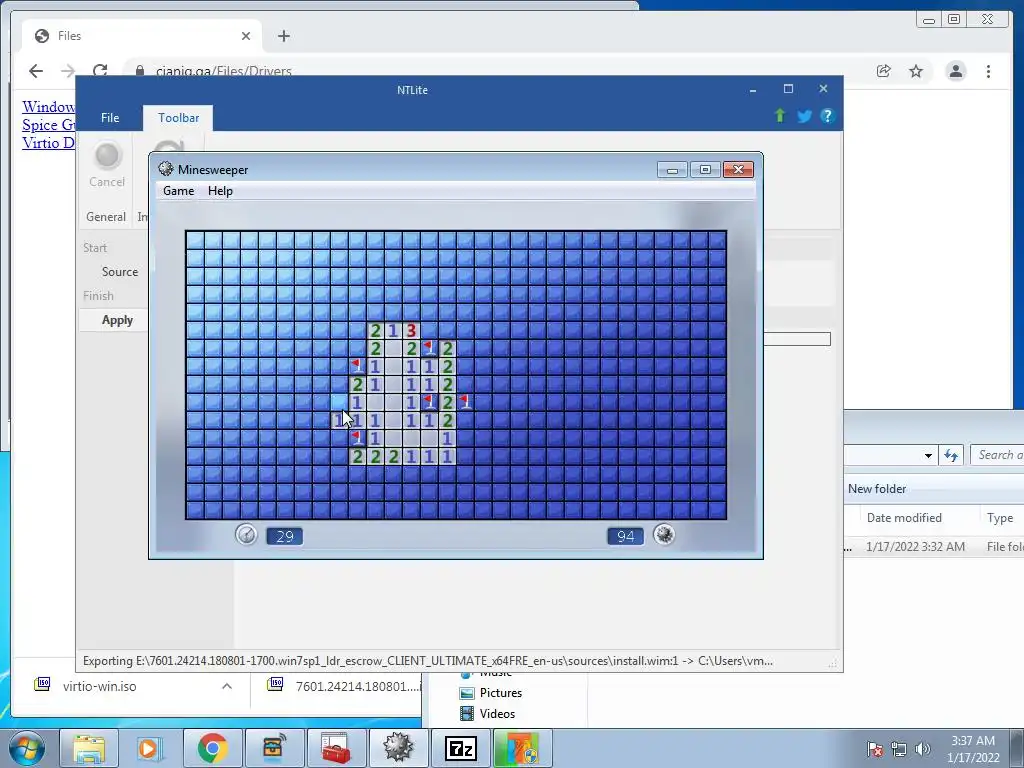Click the NTLite help question mark icon
1024x768 pixels.
(827, 116)
